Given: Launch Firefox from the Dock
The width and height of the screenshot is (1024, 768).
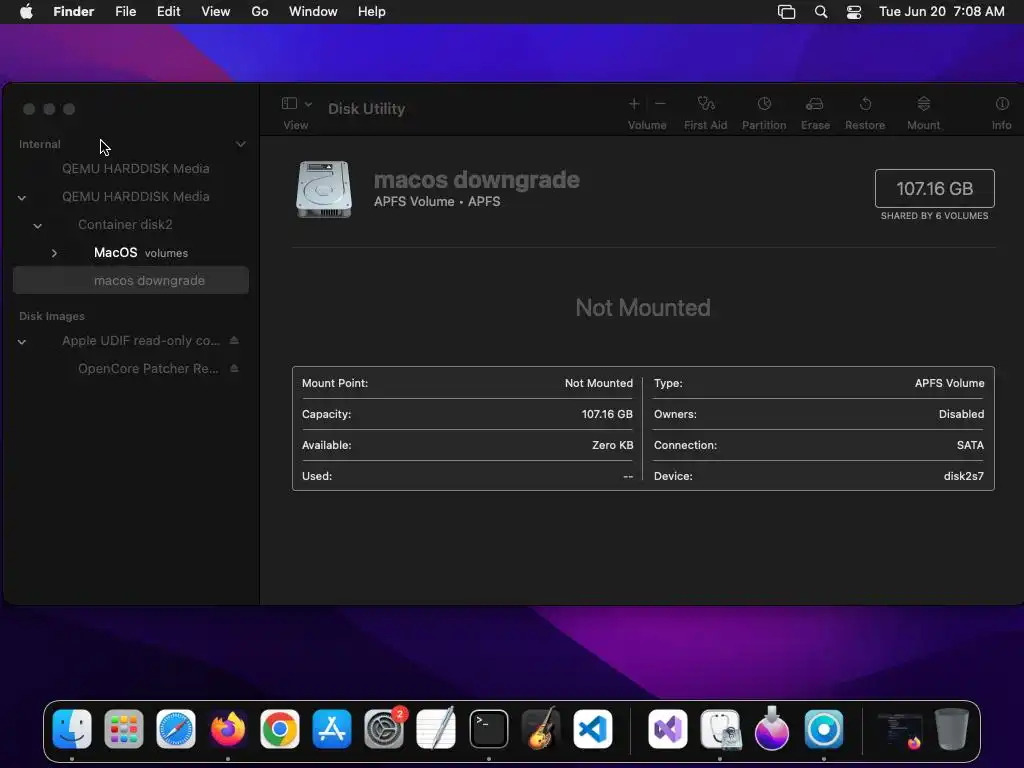Looking at the screenshot, I should pyautogui.click(x=228, y=729).
